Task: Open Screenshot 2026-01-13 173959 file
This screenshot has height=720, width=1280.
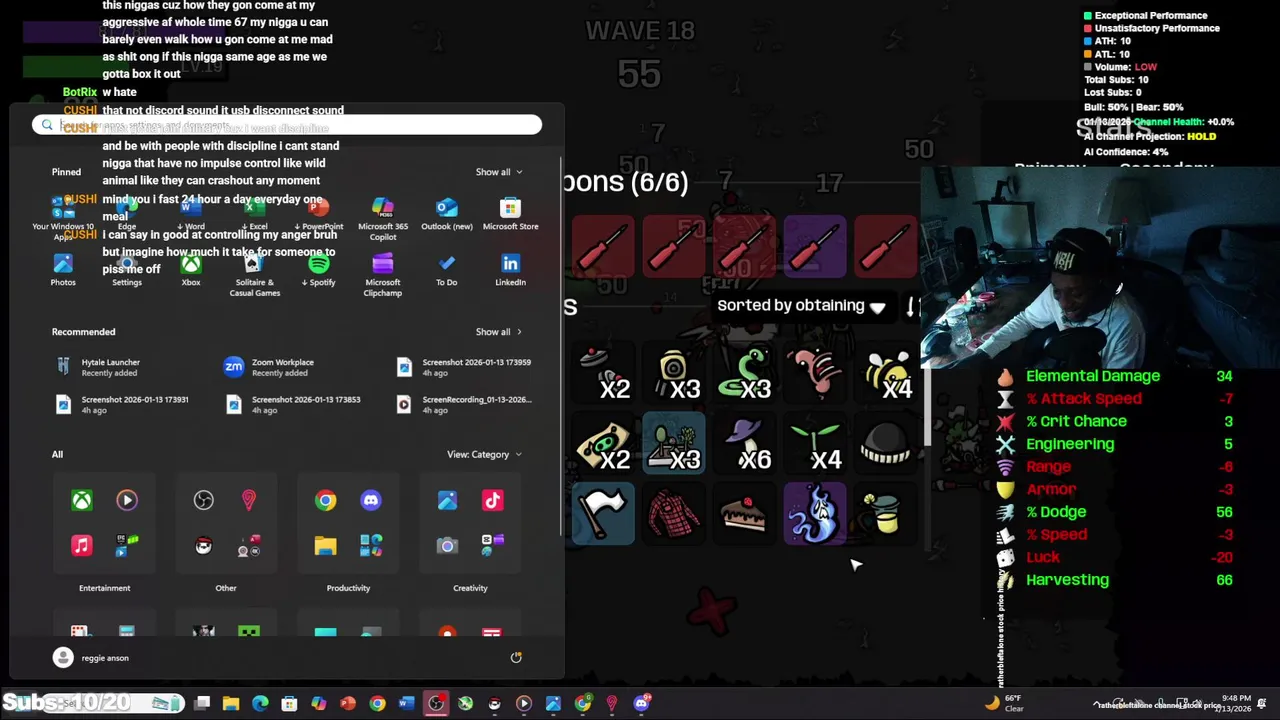Action: (x=465, y=367)
